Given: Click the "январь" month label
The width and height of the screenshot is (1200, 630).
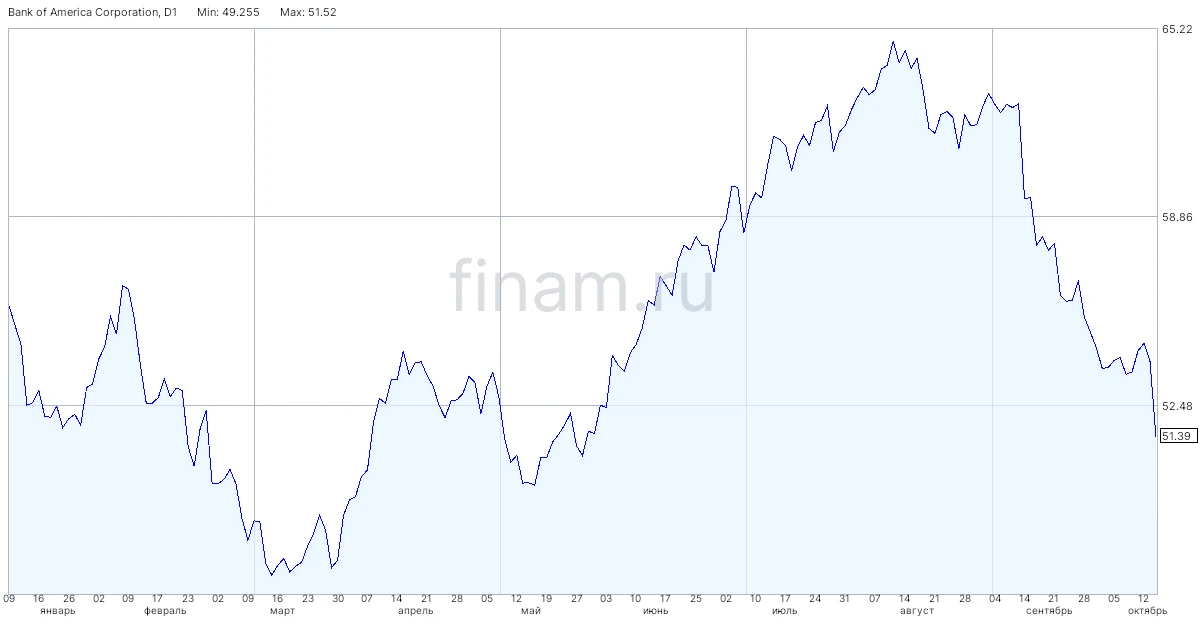Looking at the screenshot, I should coord(57,610).
